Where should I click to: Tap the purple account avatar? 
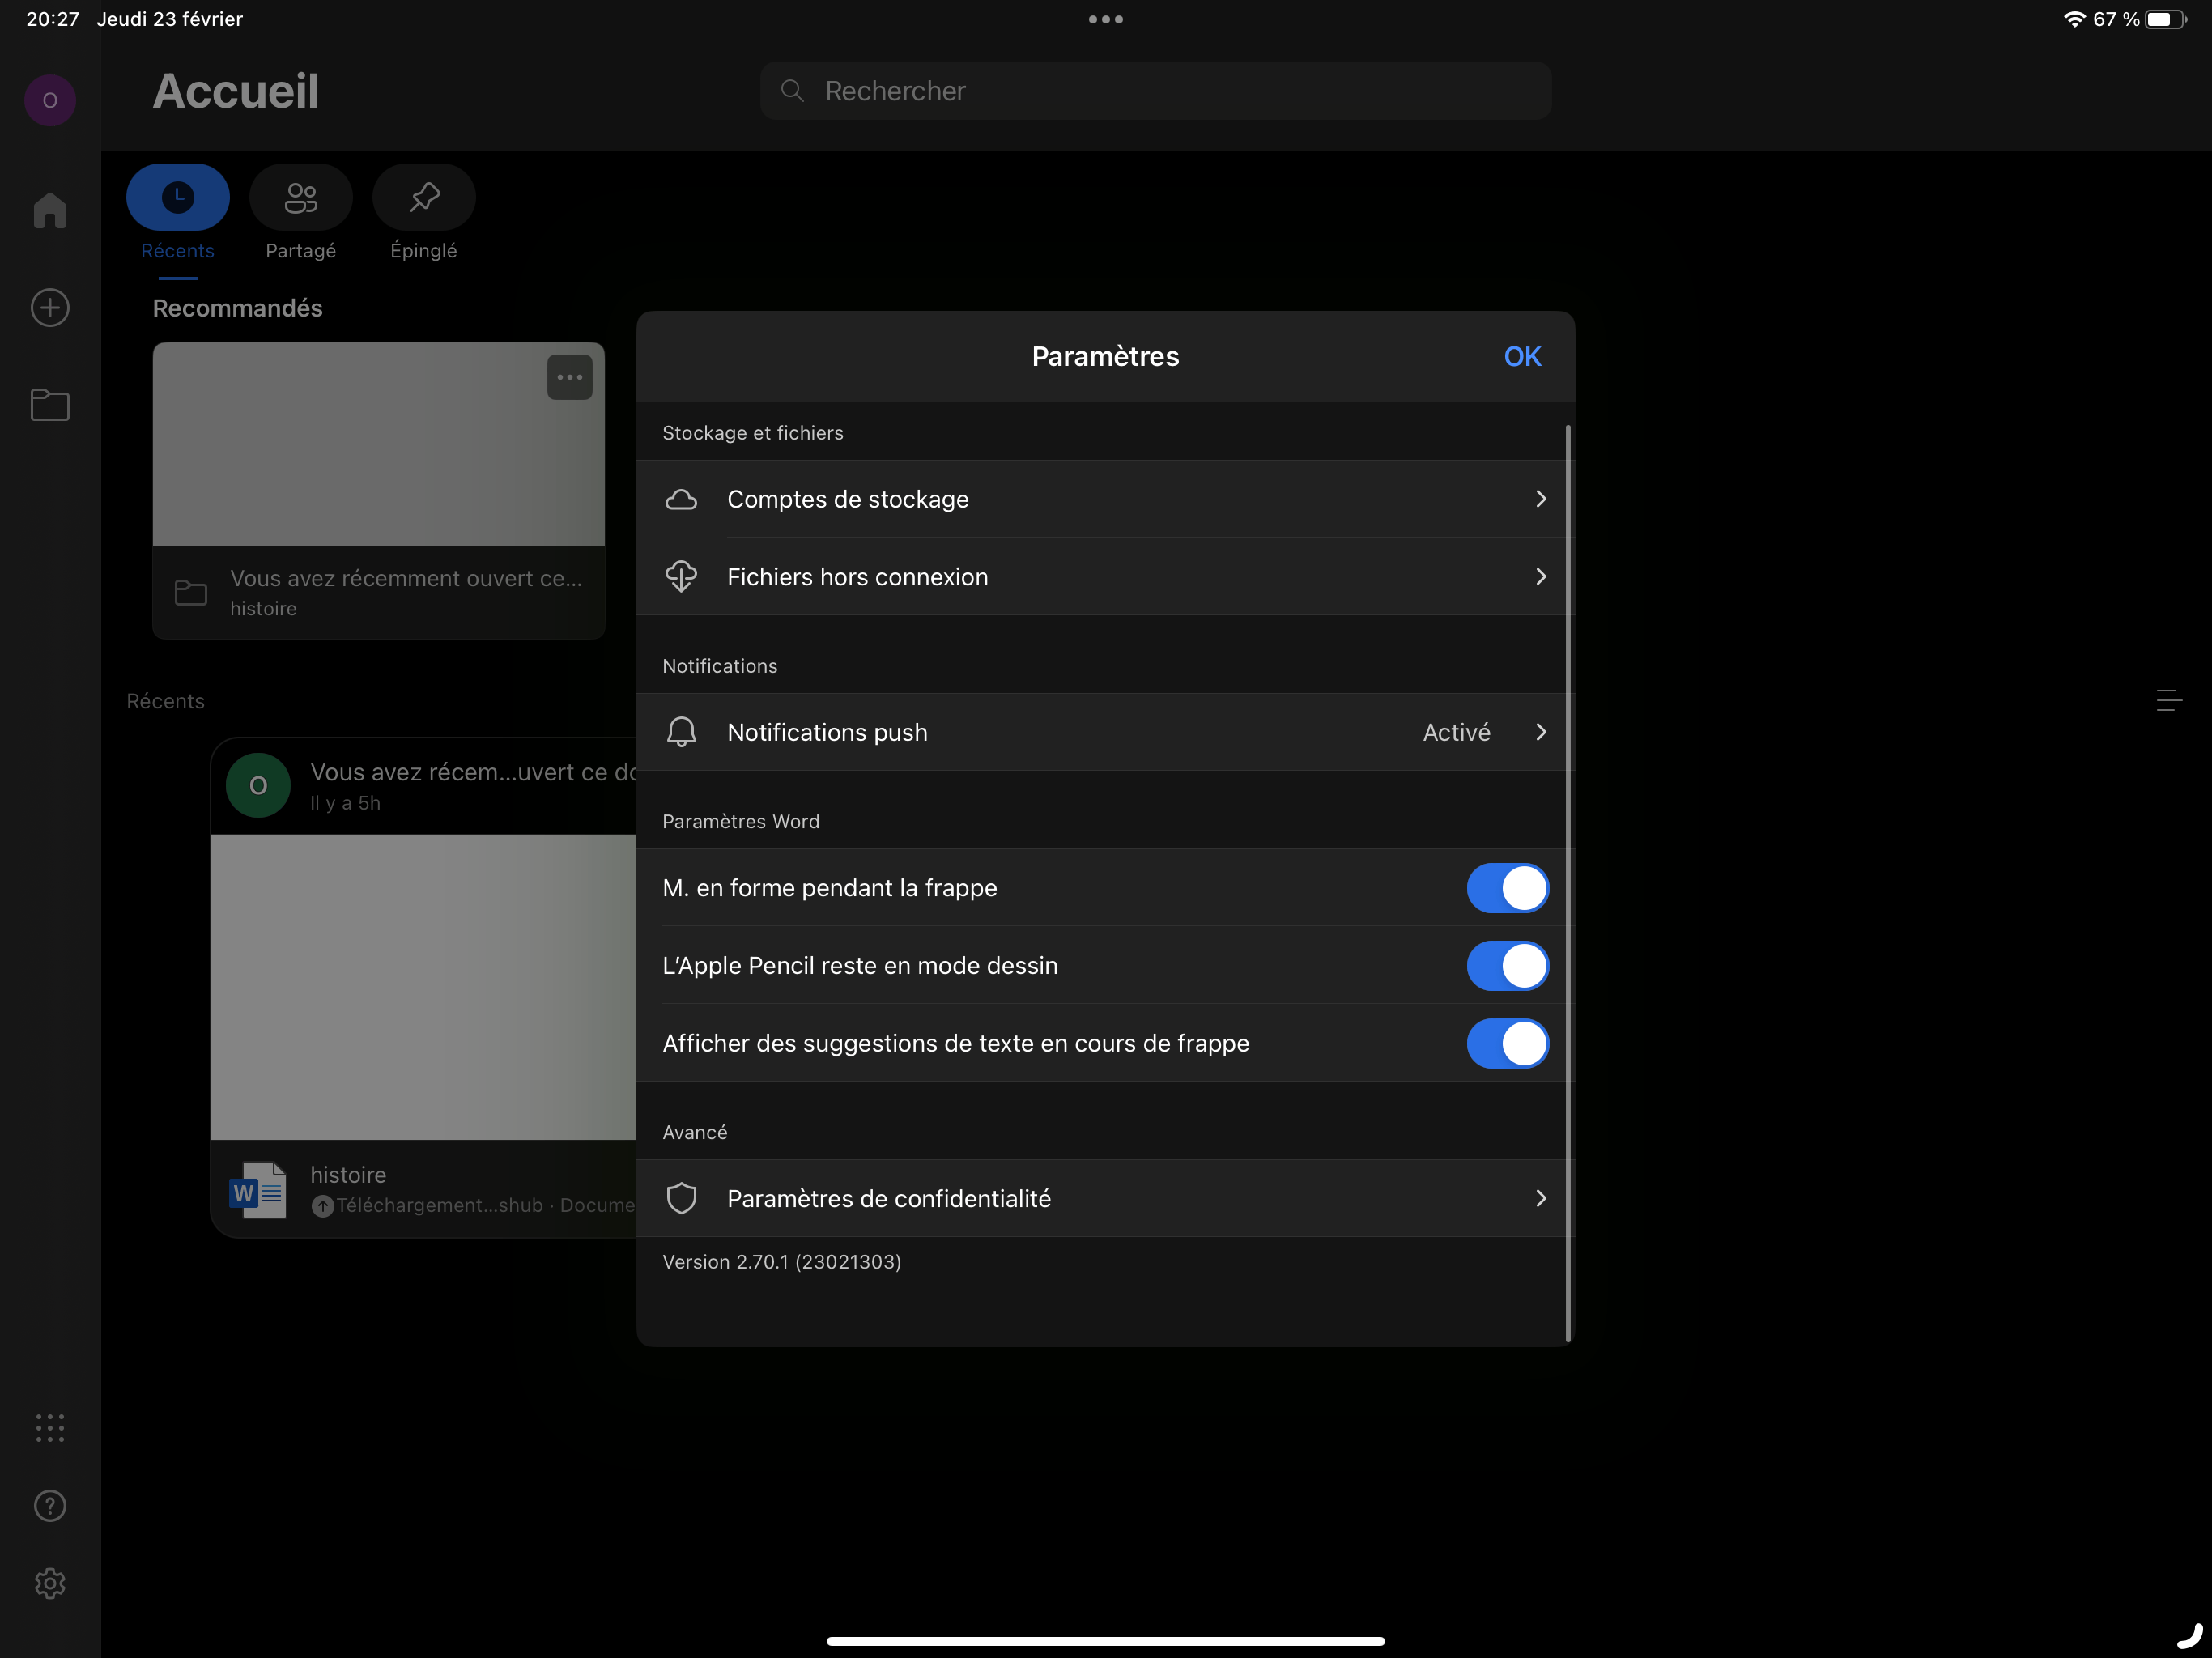(x=50, y=100)
